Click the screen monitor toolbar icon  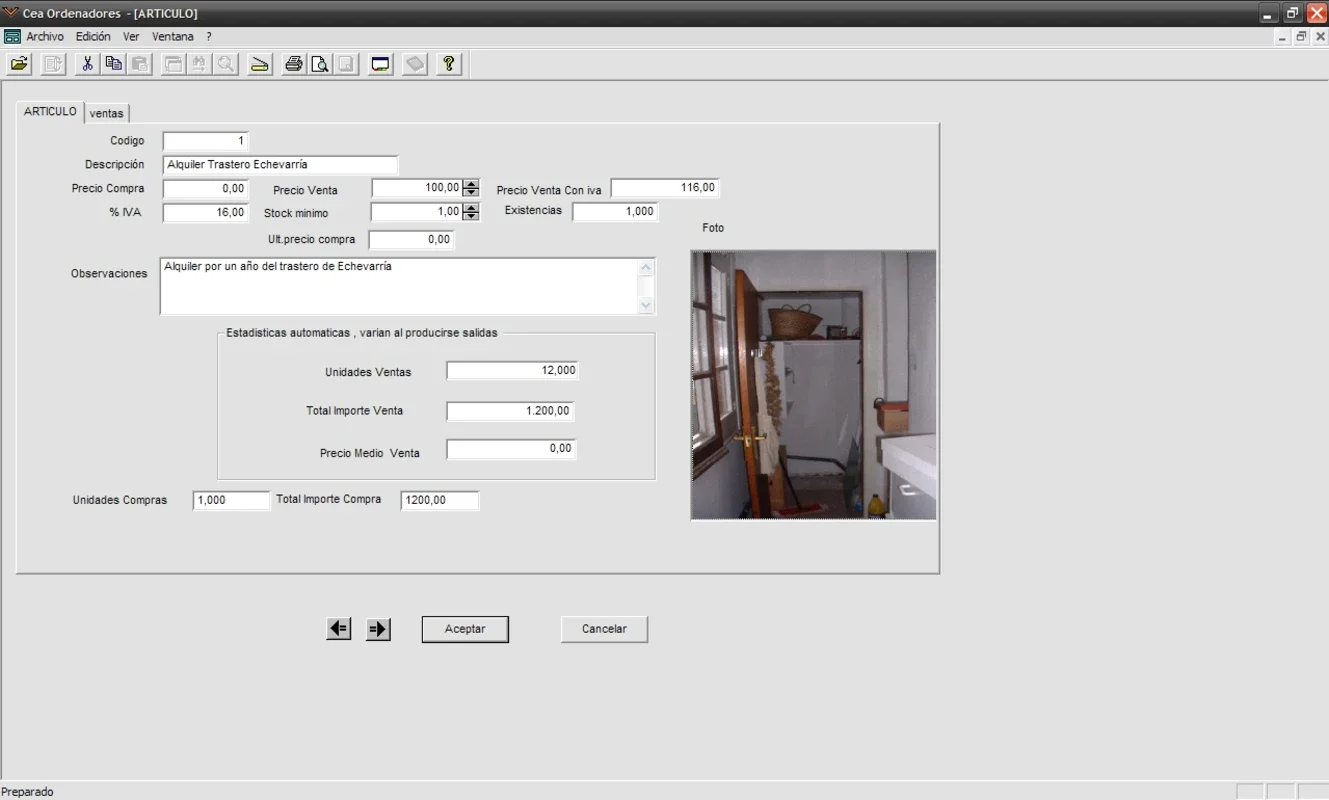point(380,65)
